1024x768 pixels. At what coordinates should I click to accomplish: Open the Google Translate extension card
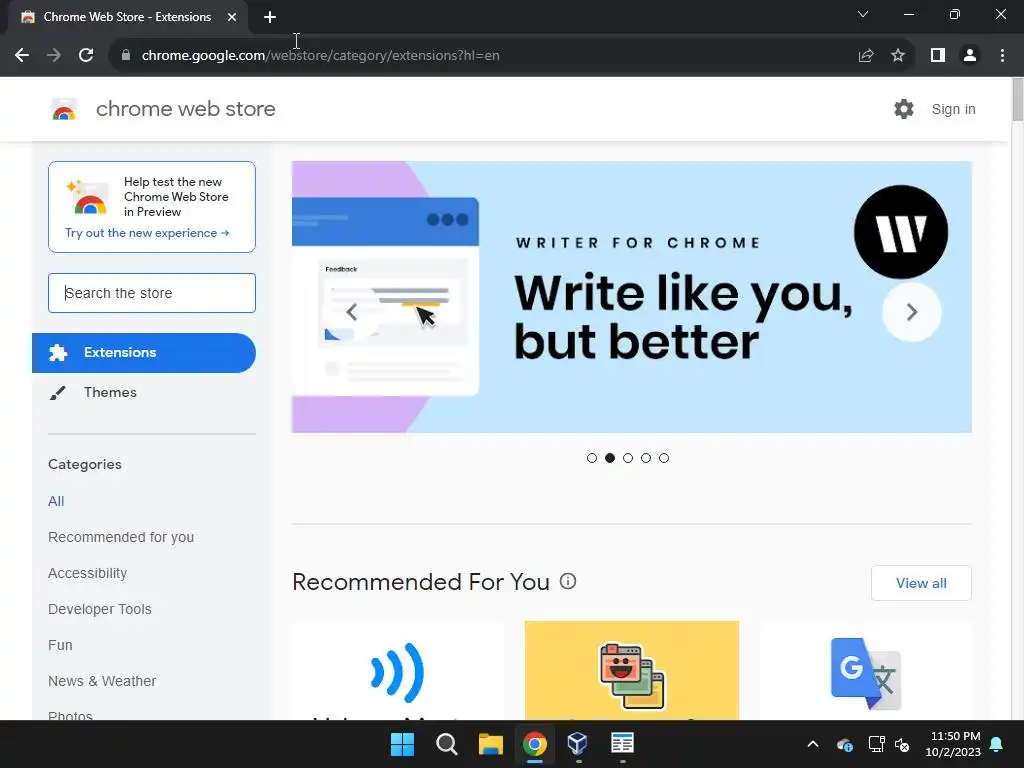(x=865, y=671)
